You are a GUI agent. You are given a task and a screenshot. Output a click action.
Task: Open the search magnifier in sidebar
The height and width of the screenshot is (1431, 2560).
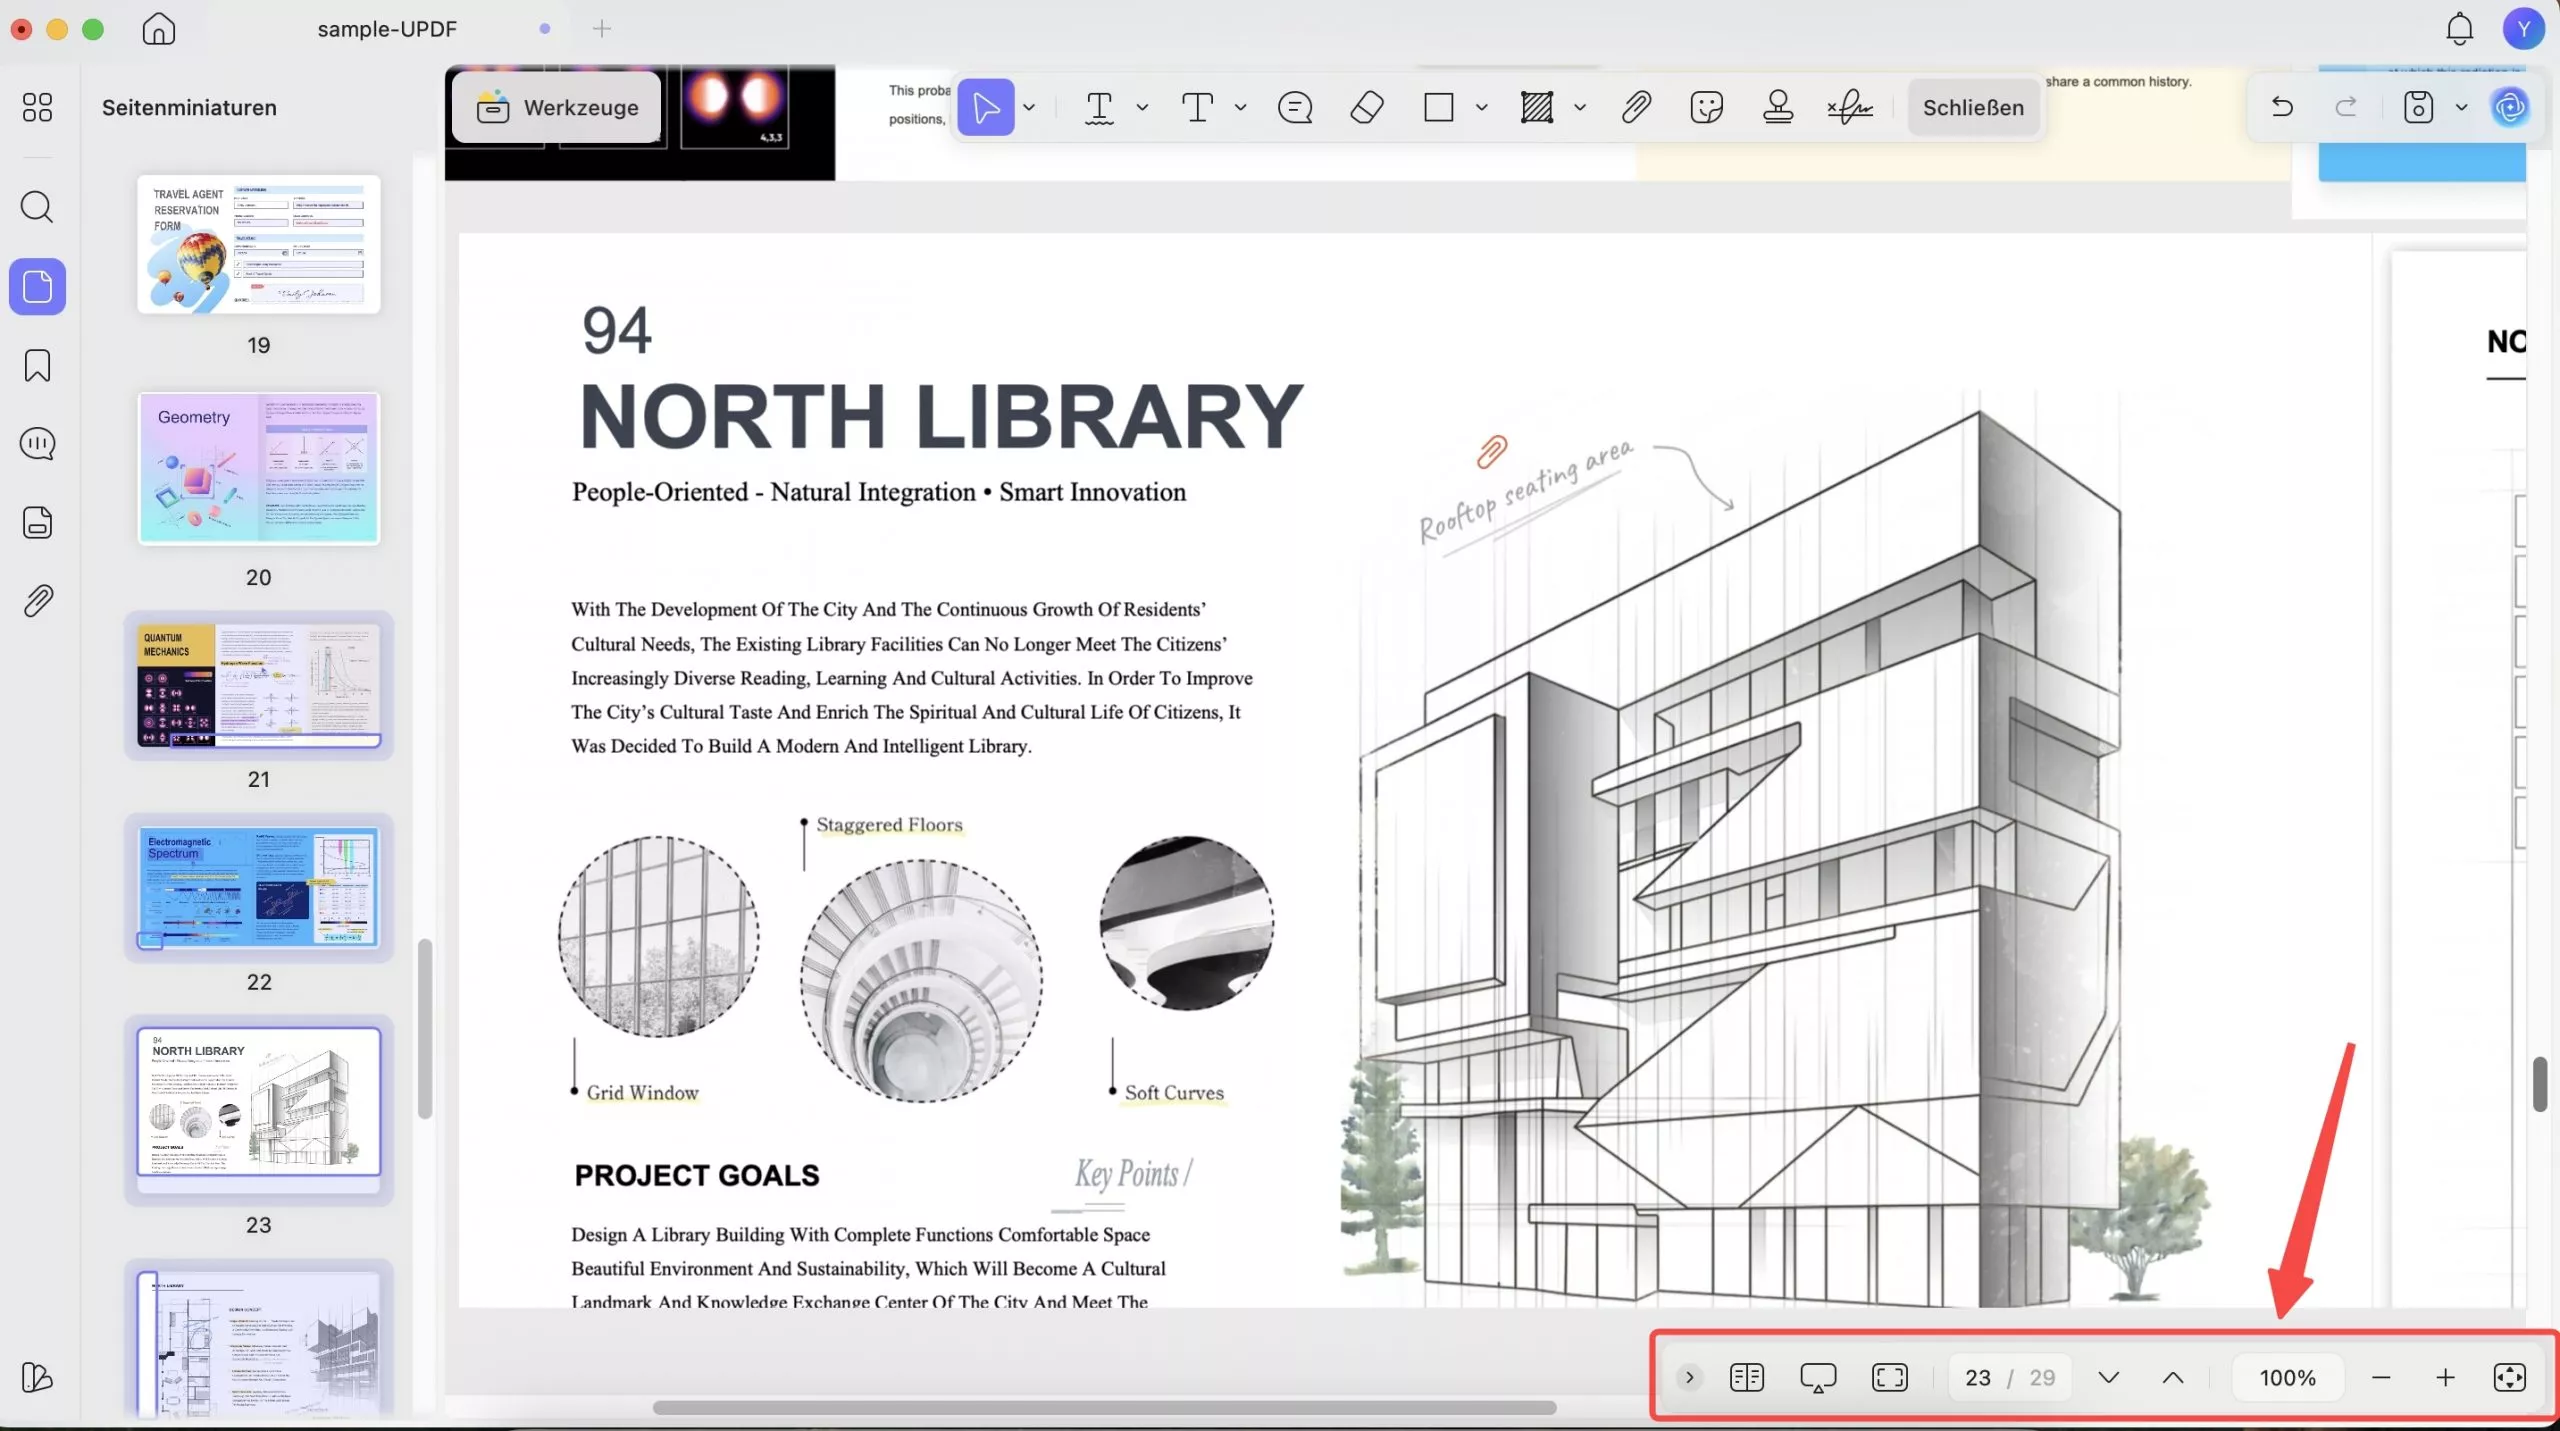tap(37, 207)
